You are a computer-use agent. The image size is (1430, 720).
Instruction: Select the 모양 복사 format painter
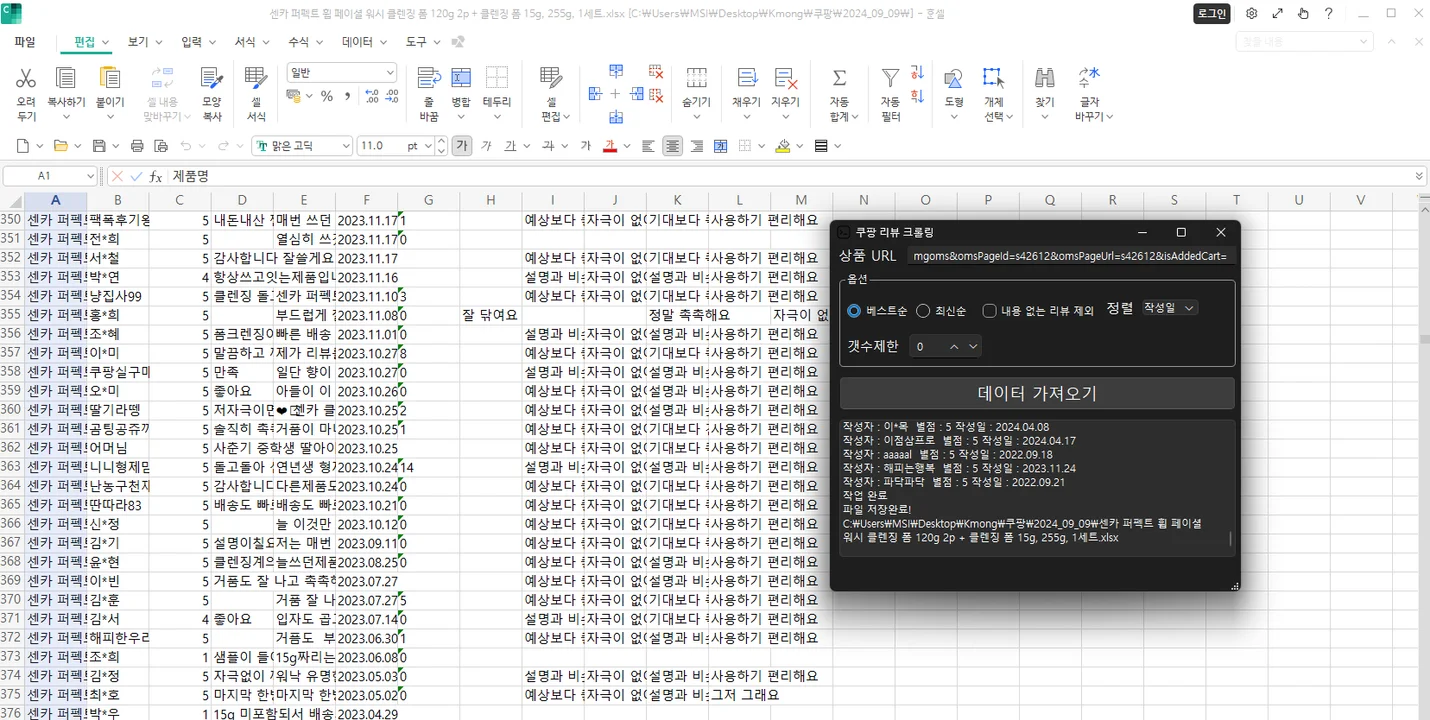[x=211, y=79]
